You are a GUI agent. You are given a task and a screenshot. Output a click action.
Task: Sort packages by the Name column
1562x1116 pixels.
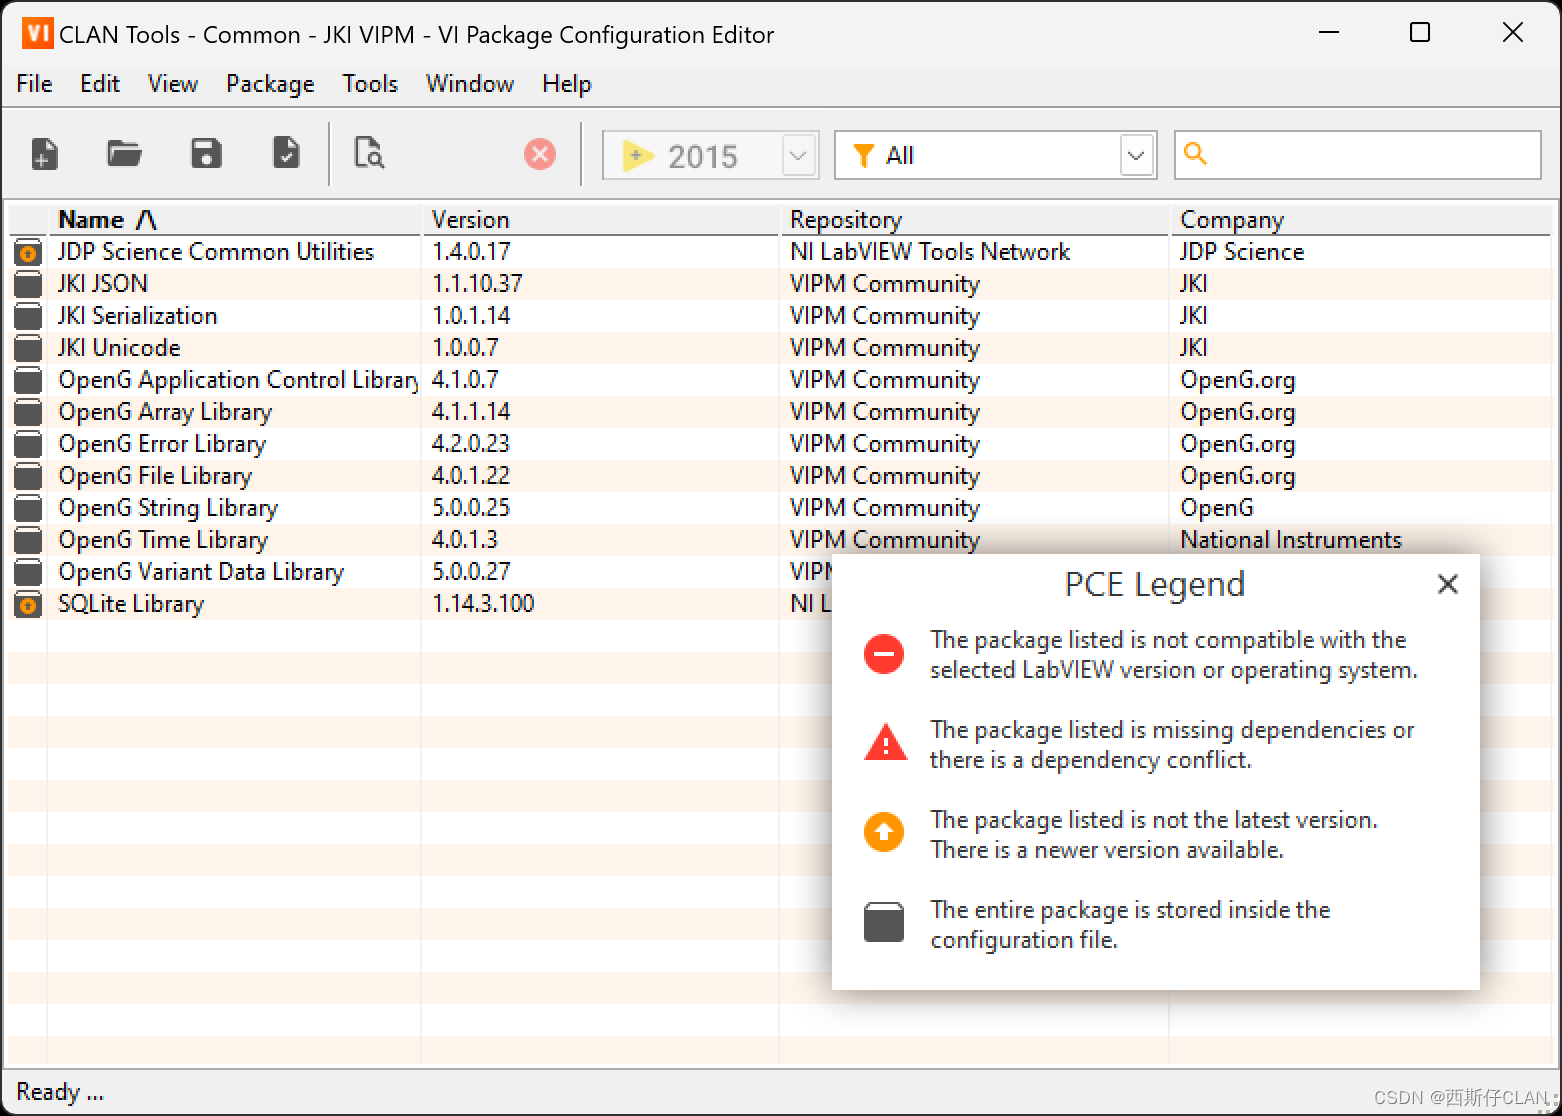pyautogui.click(x=92, y=219)
